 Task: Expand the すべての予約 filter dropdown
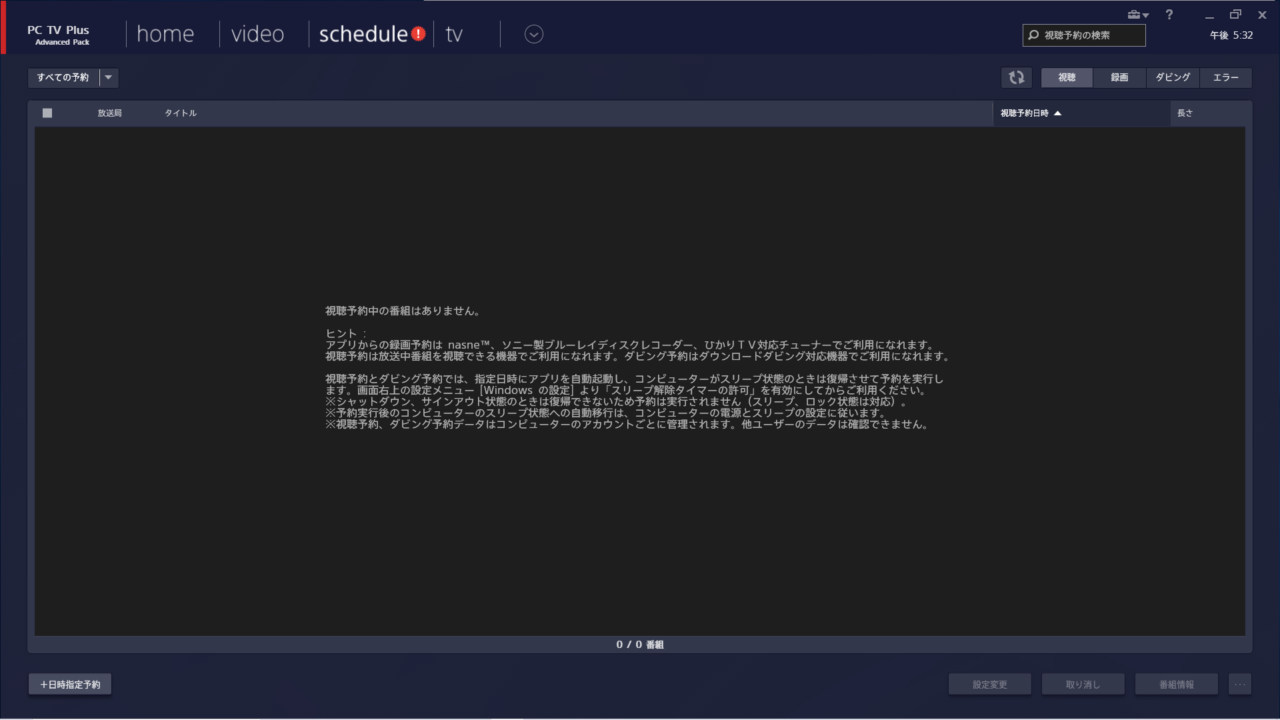coord(108,78)
